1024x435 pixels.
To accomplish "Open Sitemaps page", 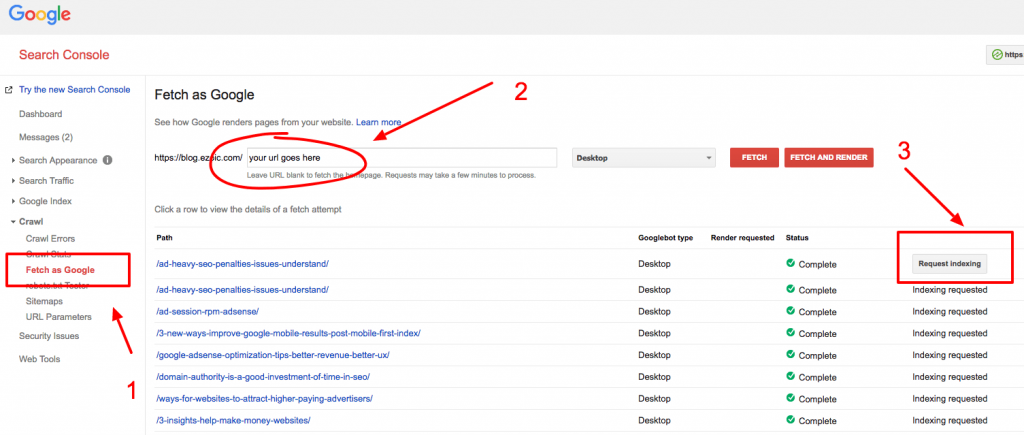I will click(44, 302).
